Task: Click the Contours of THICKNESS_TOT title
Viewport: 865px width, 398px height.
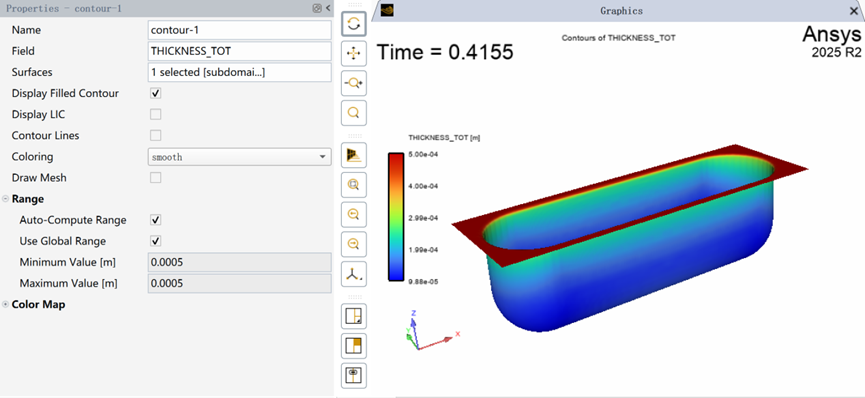Action: [618, 38]
